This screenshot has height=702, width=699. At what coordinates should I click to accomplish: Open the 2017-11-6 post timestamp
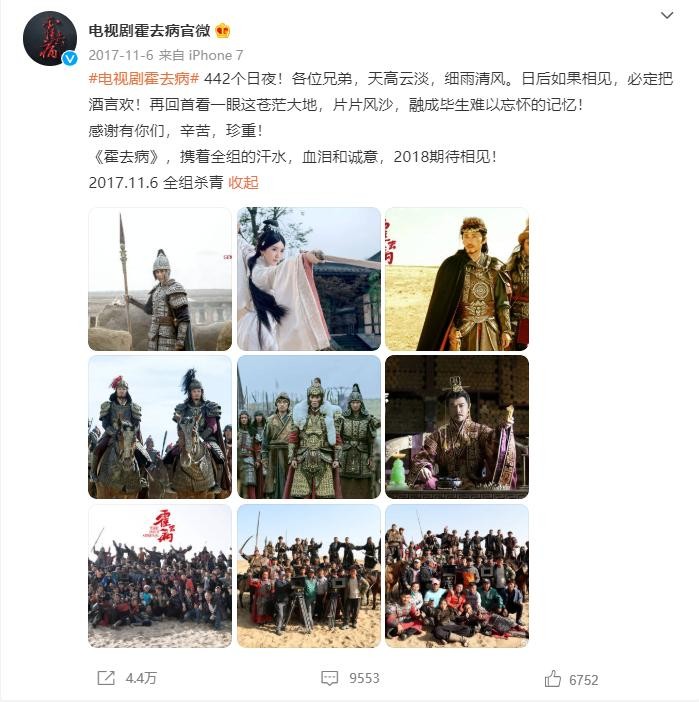click(121, 55)
